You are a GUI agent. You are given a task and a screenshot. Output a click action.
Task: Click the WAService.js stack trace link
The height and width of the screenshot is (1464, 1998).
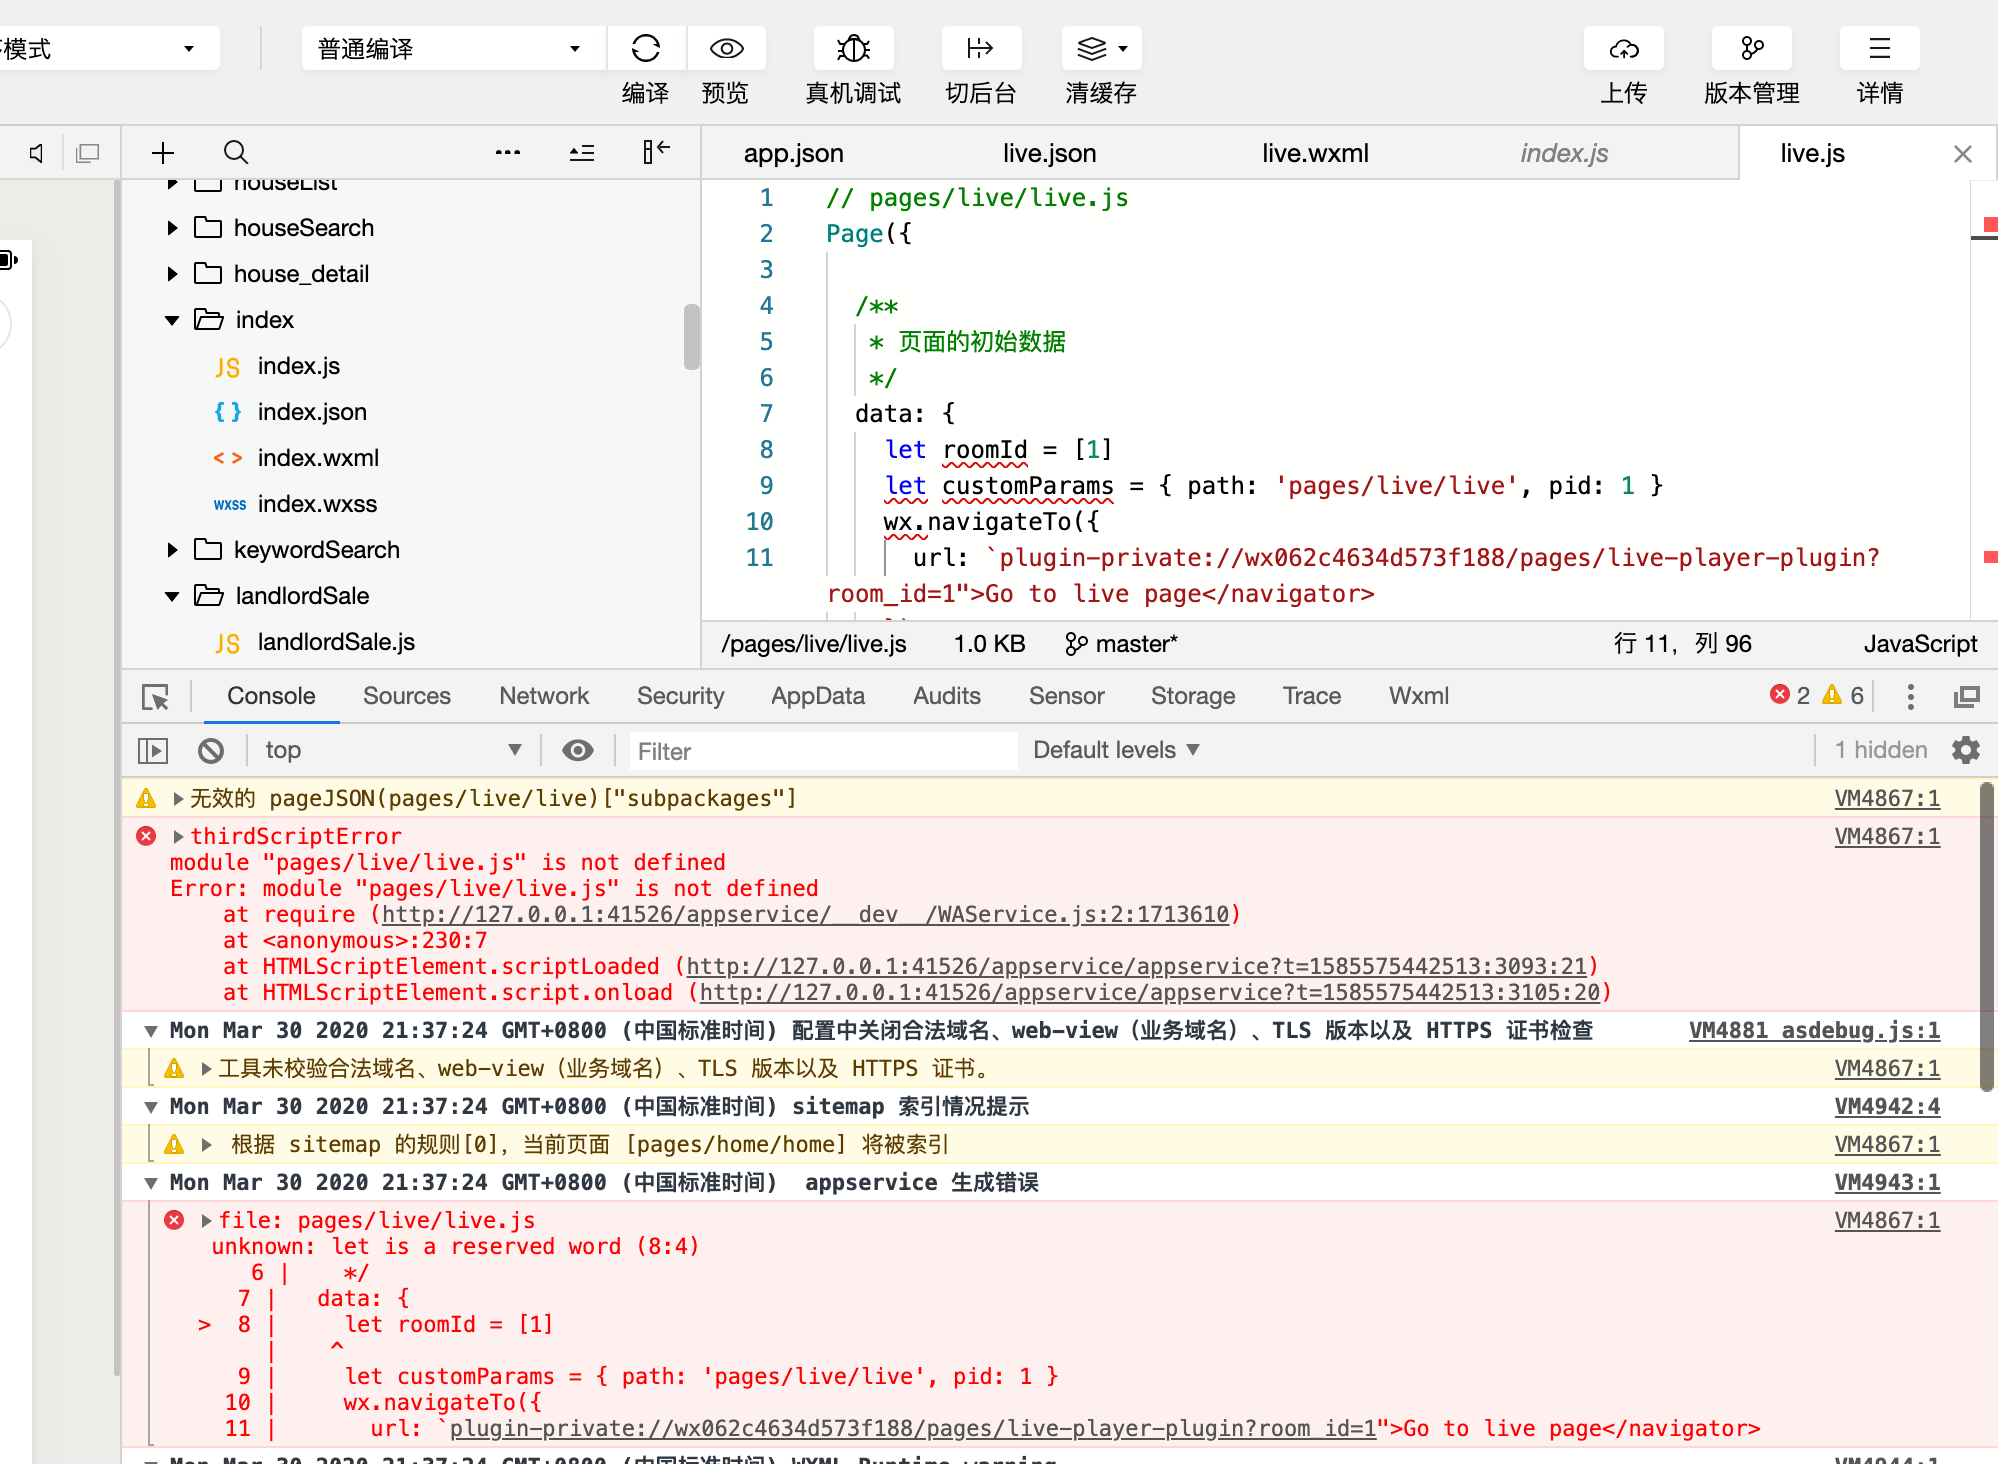pos(805,914)
